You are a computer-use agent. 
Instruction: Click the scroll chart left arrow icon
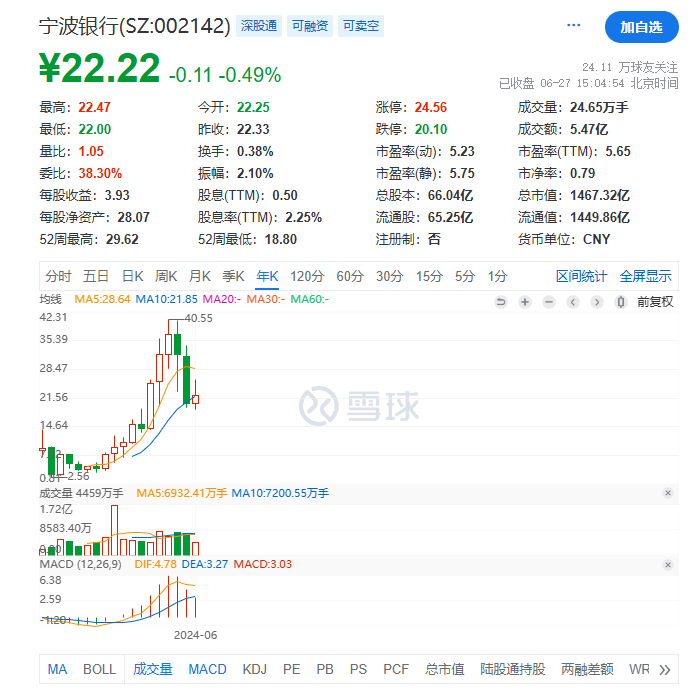[573, 302]
